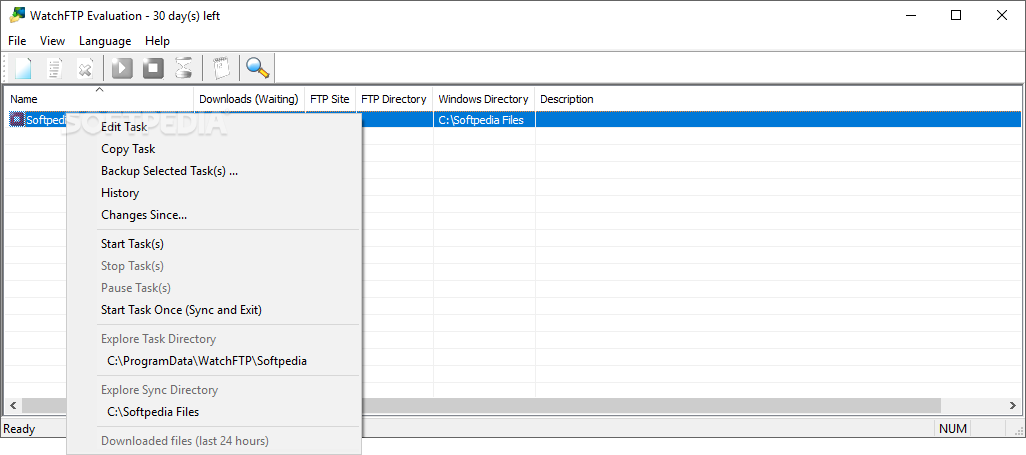Click the horizontal scrollbar right arrow

(x=1013, y=406)
